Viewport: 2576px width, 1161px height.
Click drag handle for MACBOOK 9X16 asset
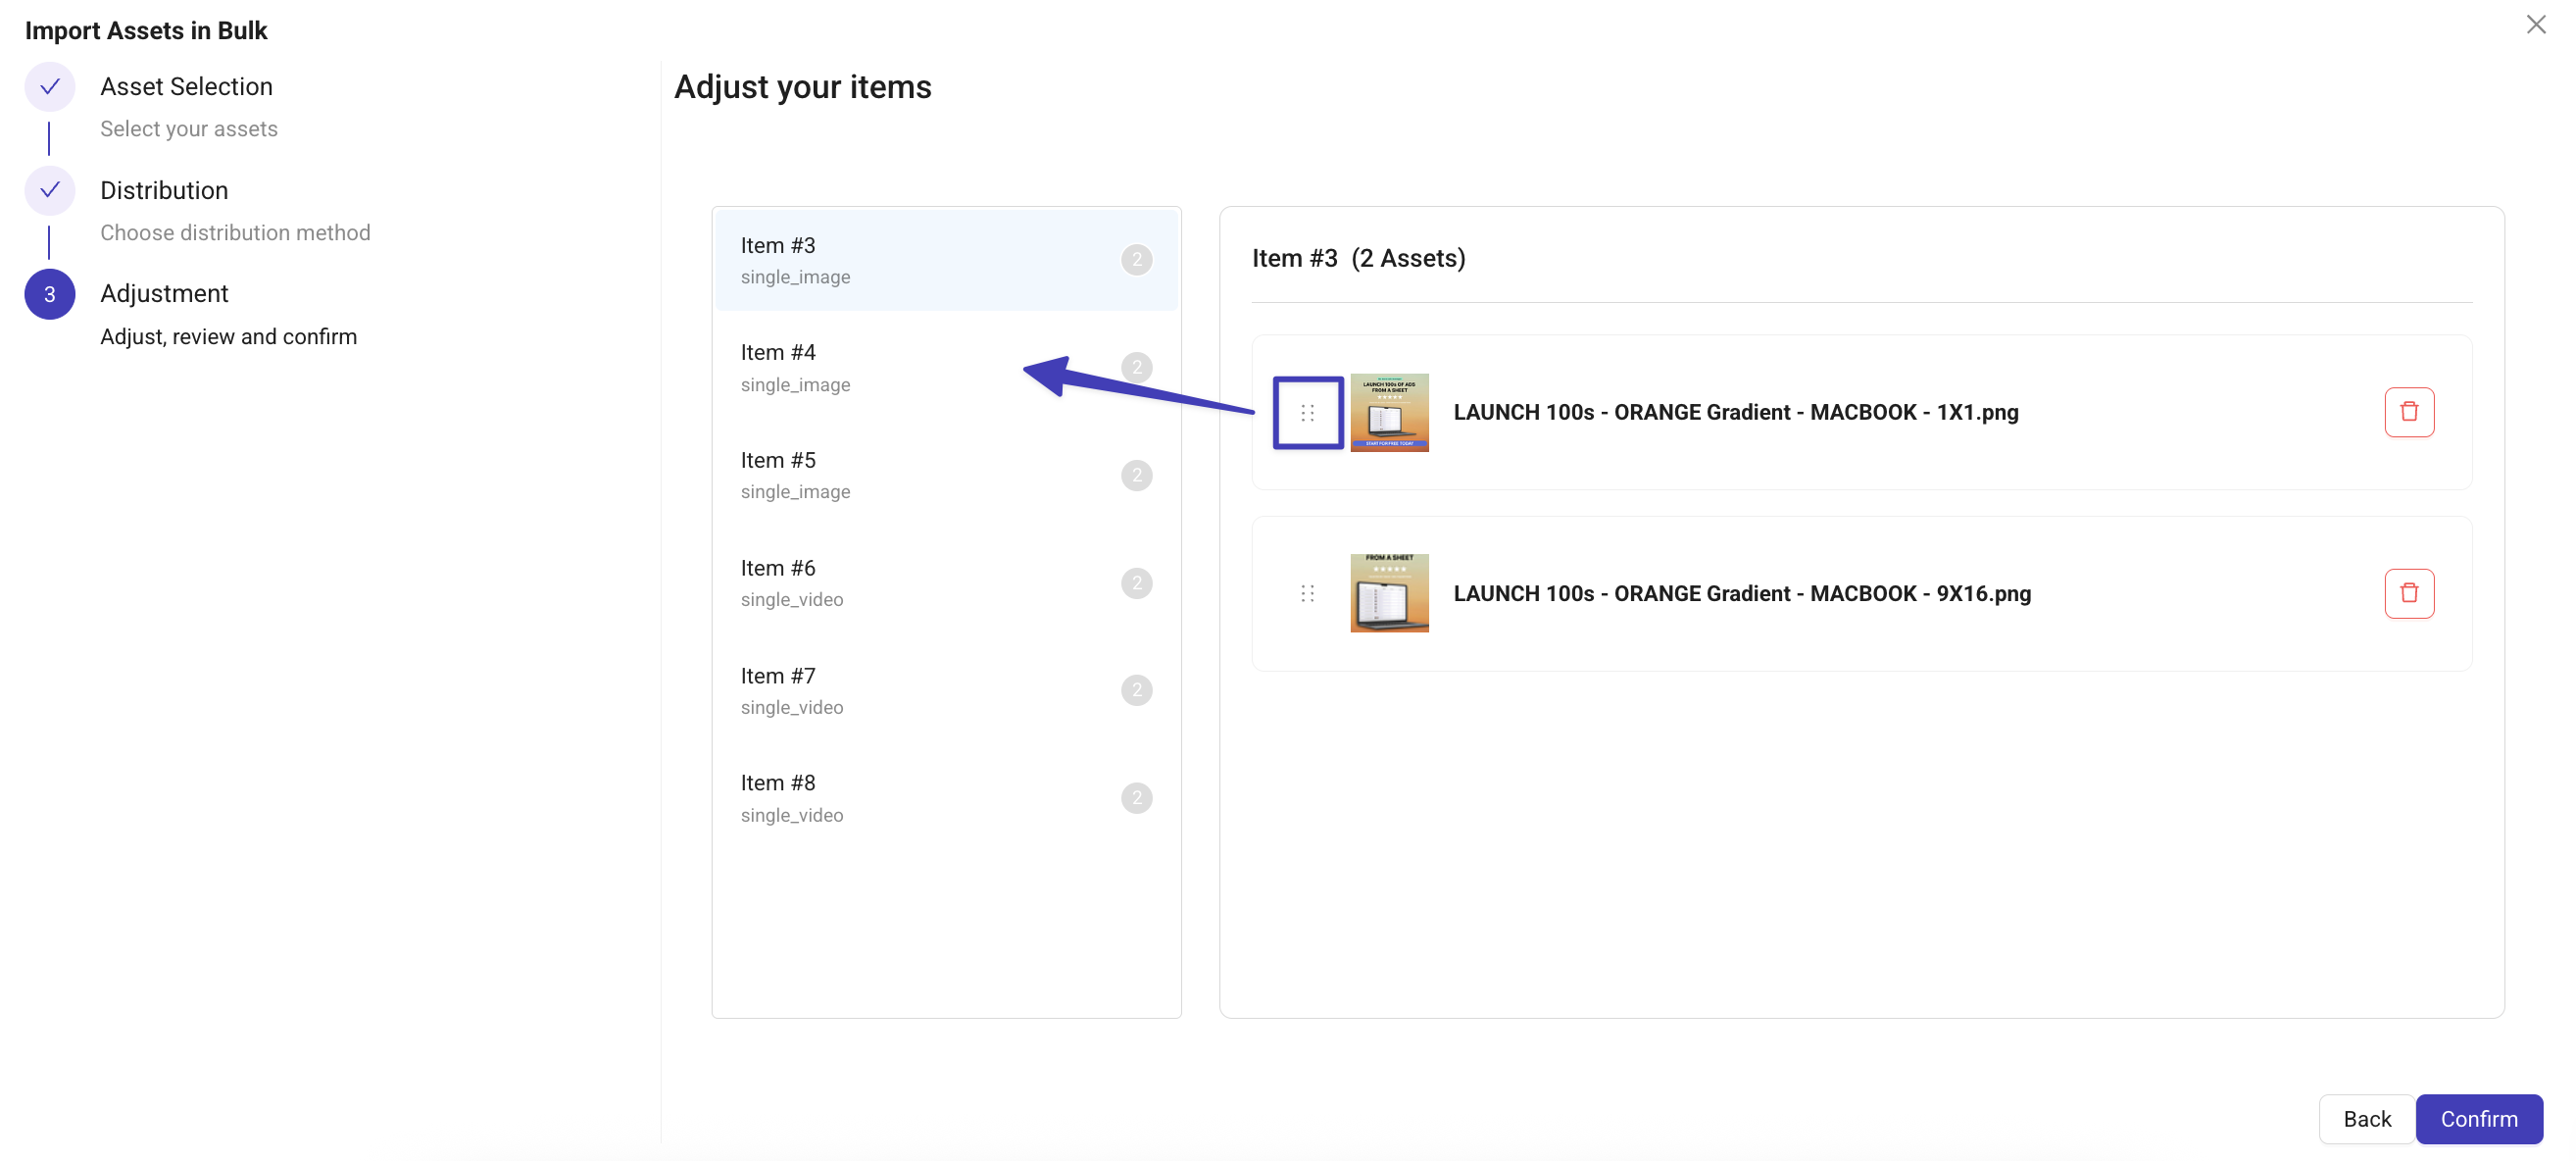(1307, 593)
